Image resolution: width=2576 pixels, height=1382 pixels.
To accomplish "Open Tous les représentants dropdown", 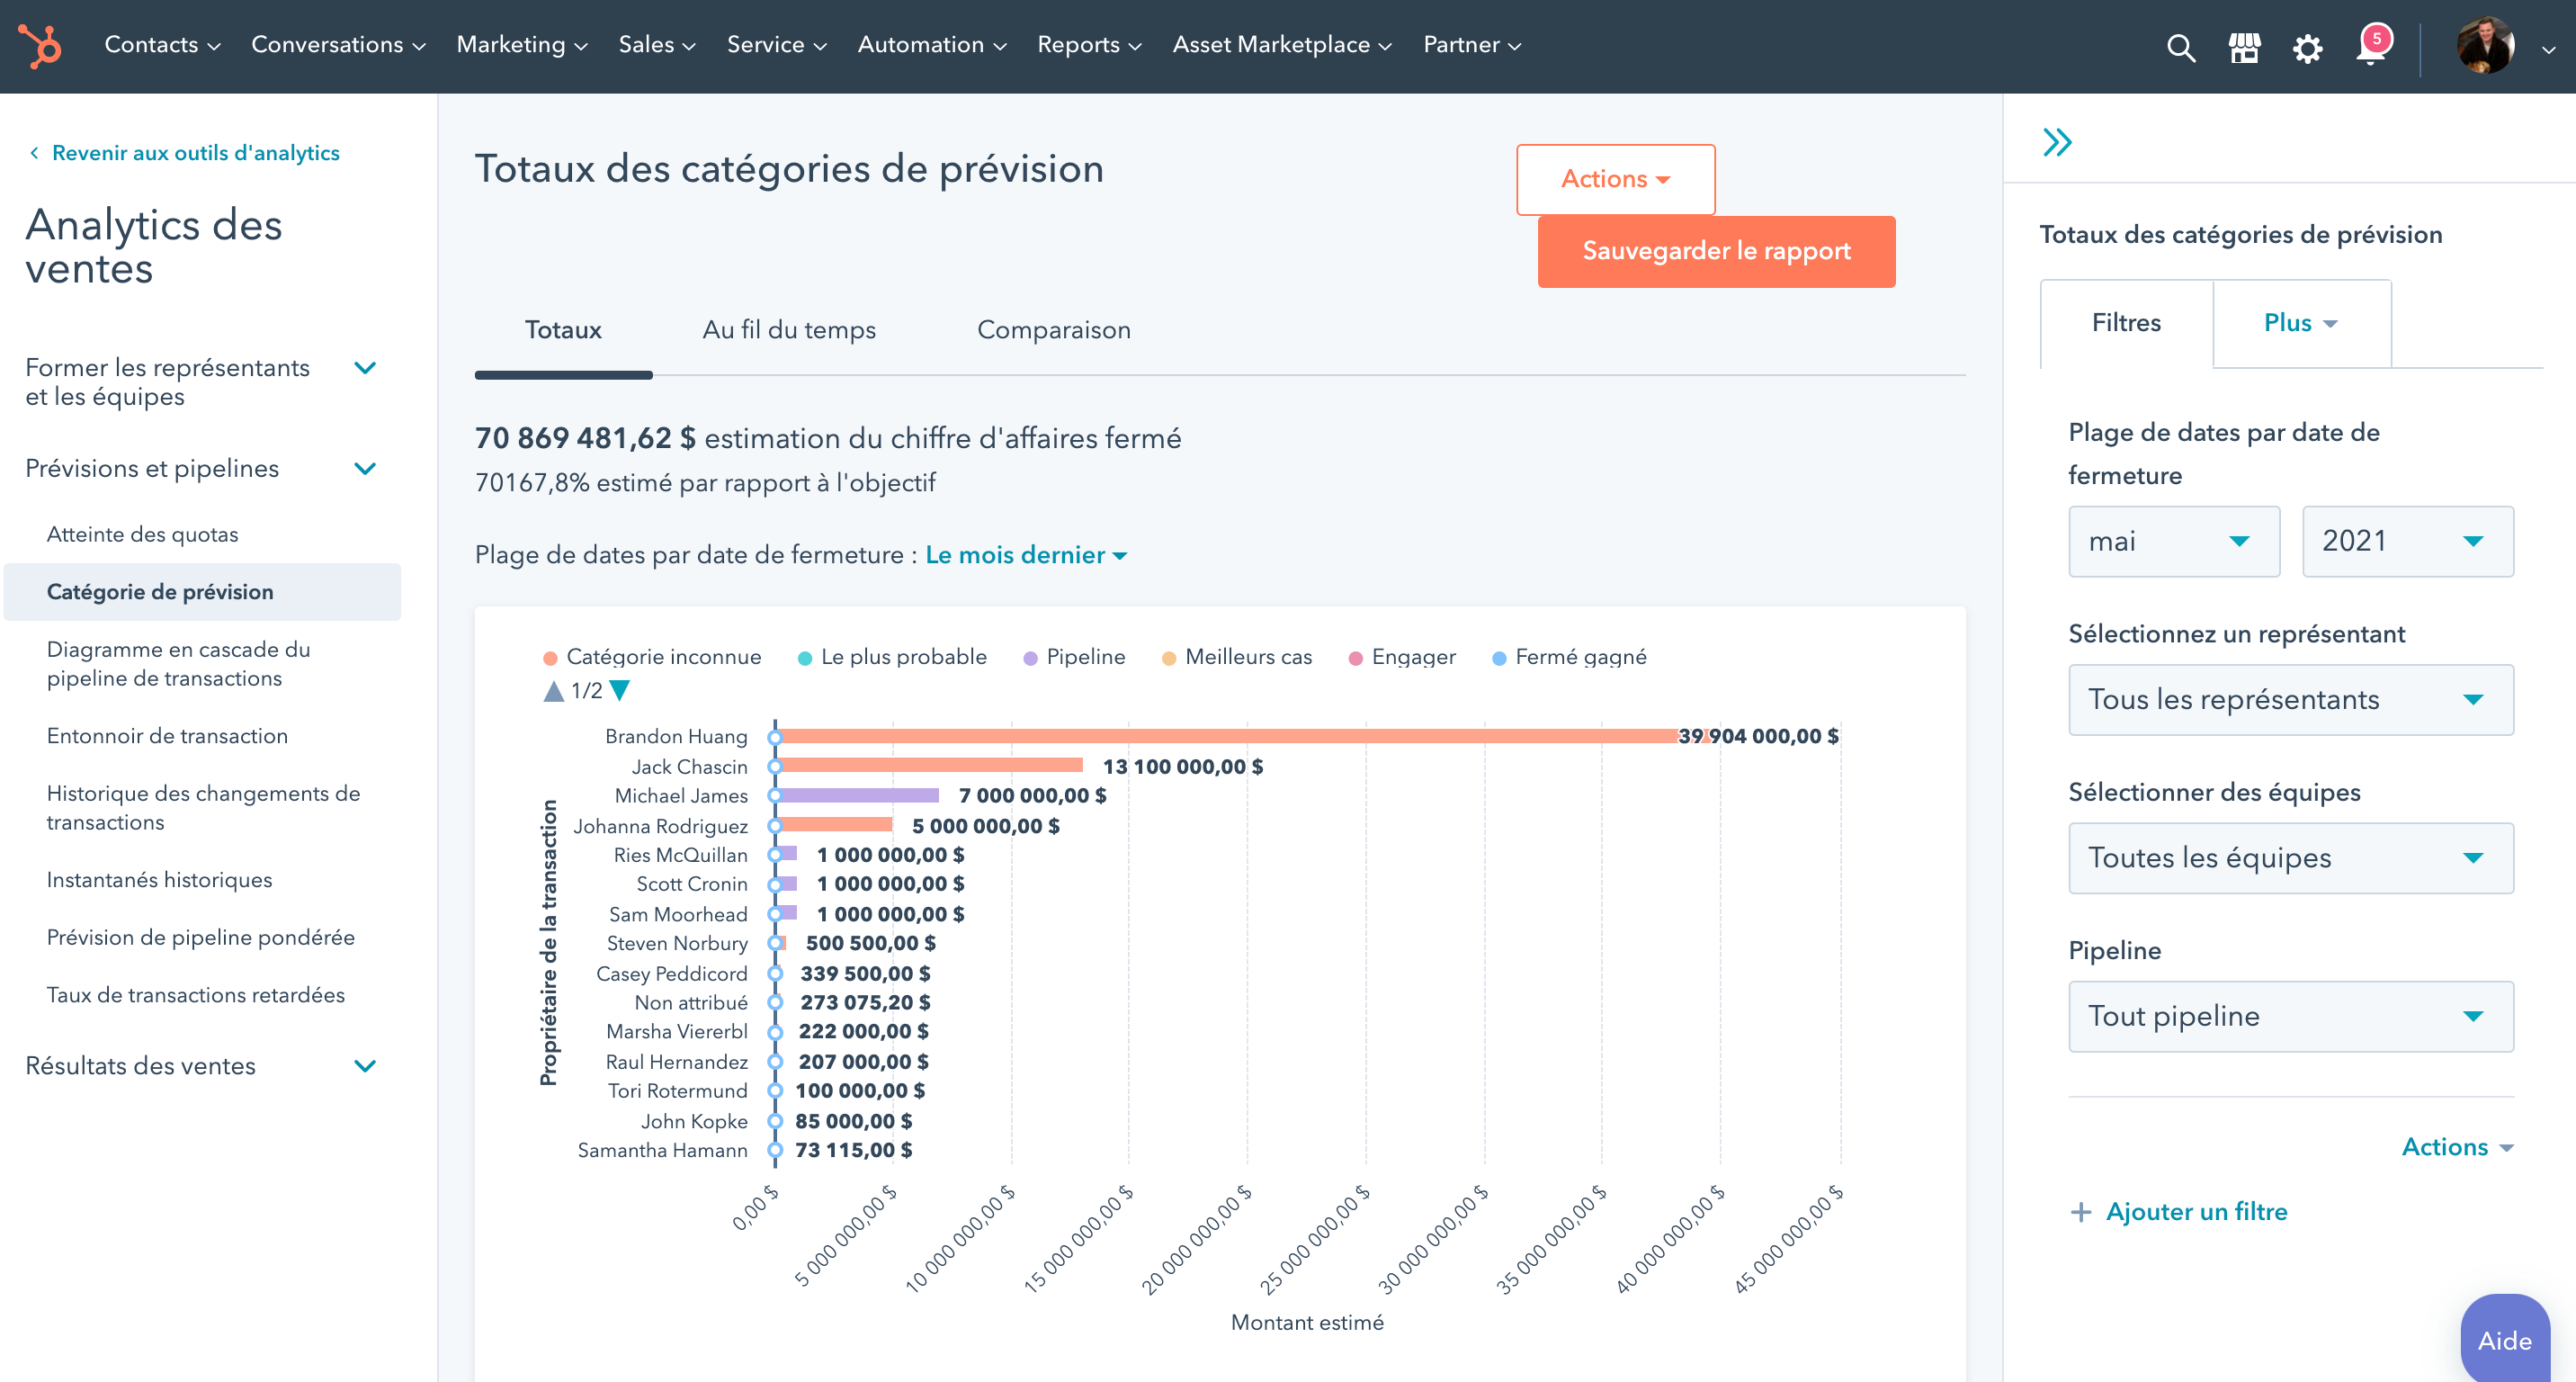I will click(2290, 699).
